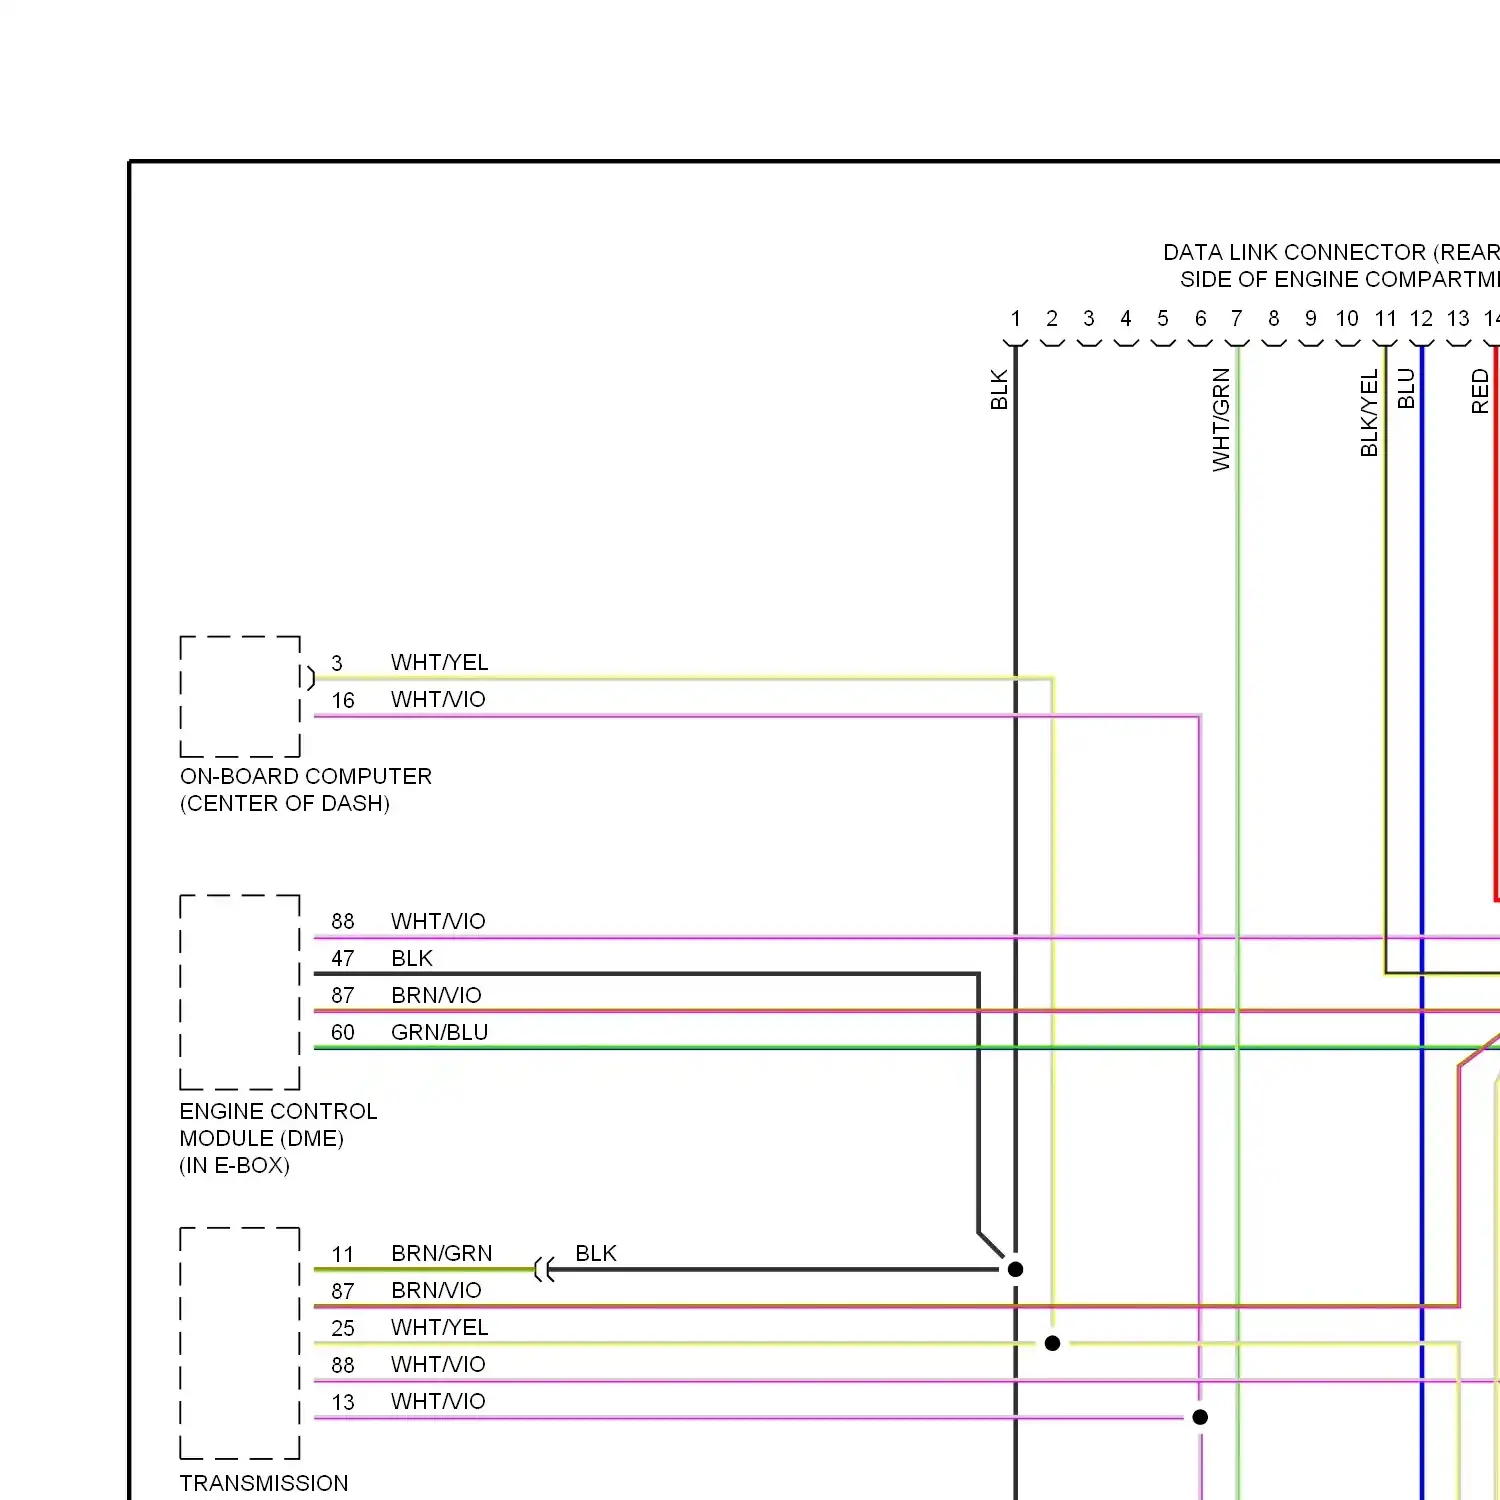Click WHT/VIO label at transmission pin 88
The height and width of the screenshot is (1500, 1500).
pos(438,1364)
